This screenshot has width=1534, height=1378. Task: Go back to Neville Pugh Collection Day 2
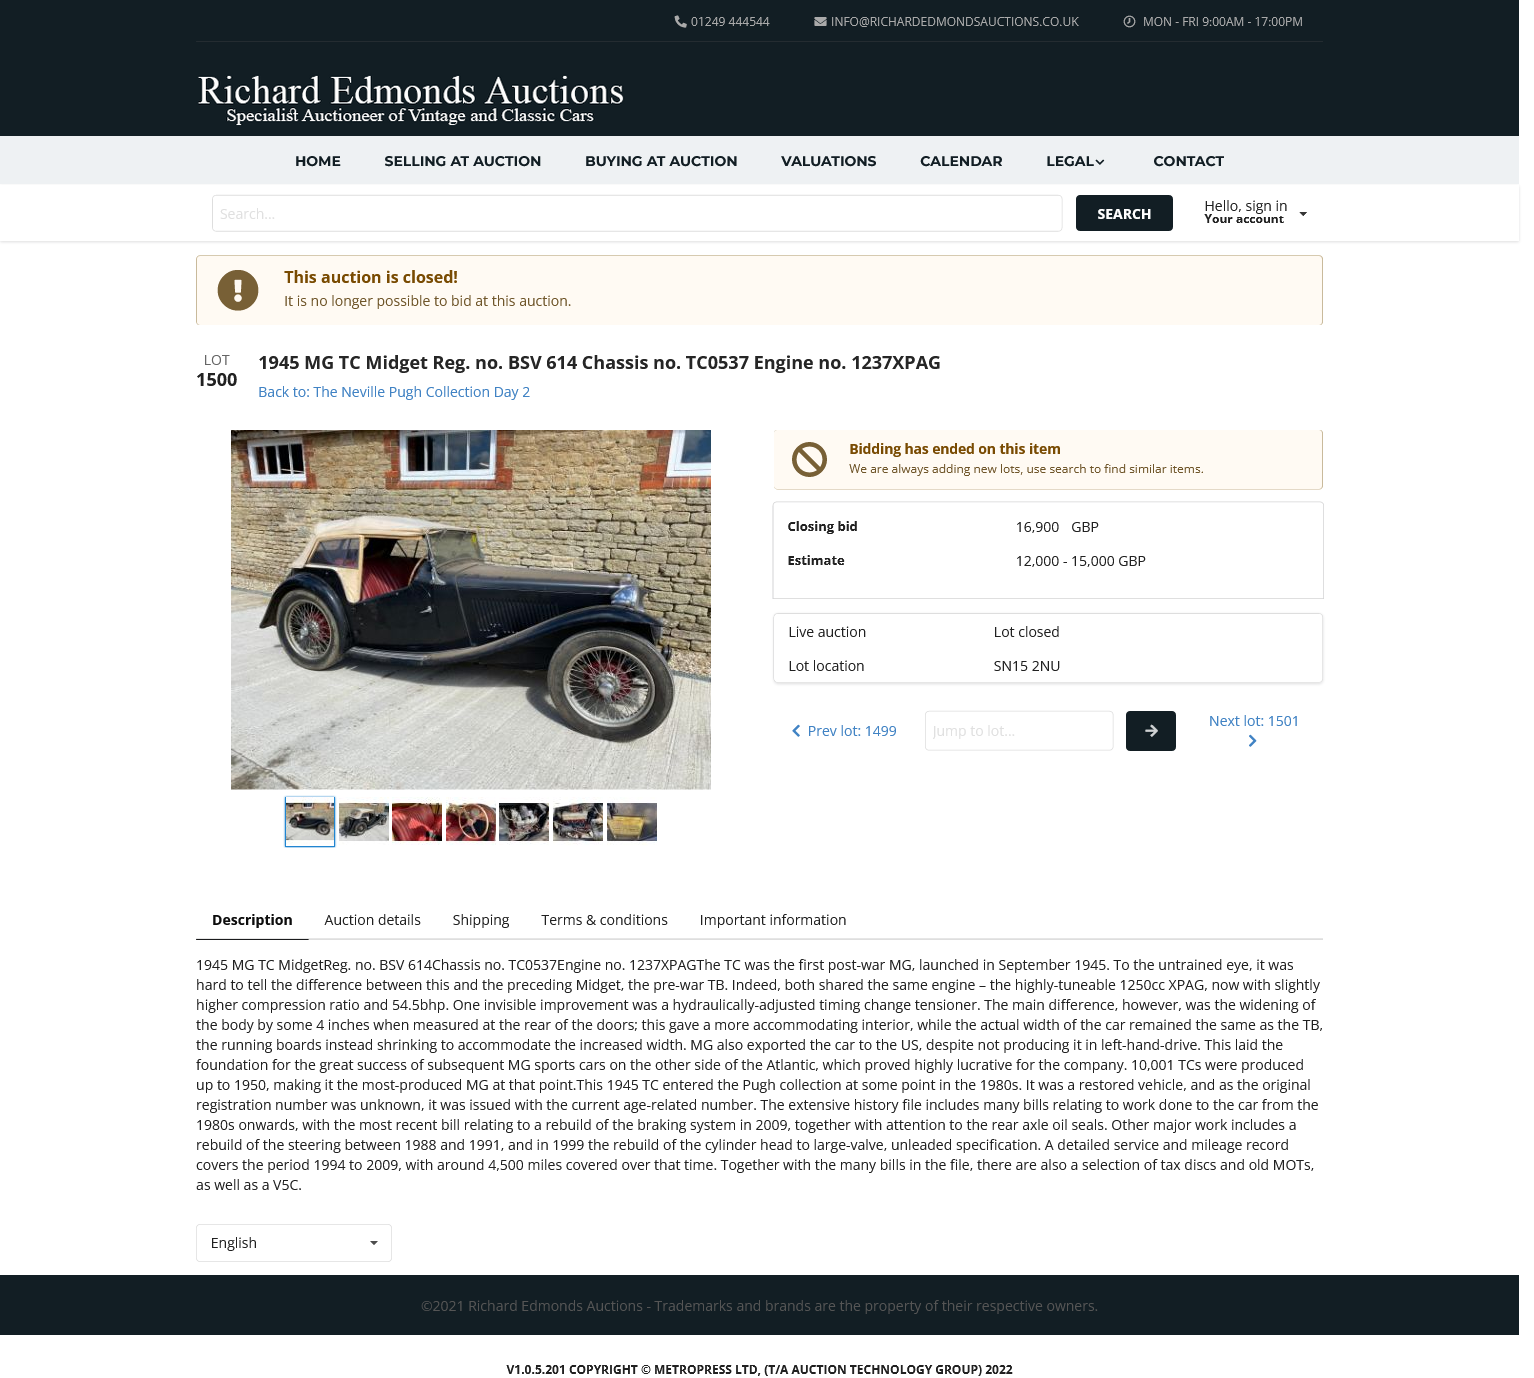394,392
